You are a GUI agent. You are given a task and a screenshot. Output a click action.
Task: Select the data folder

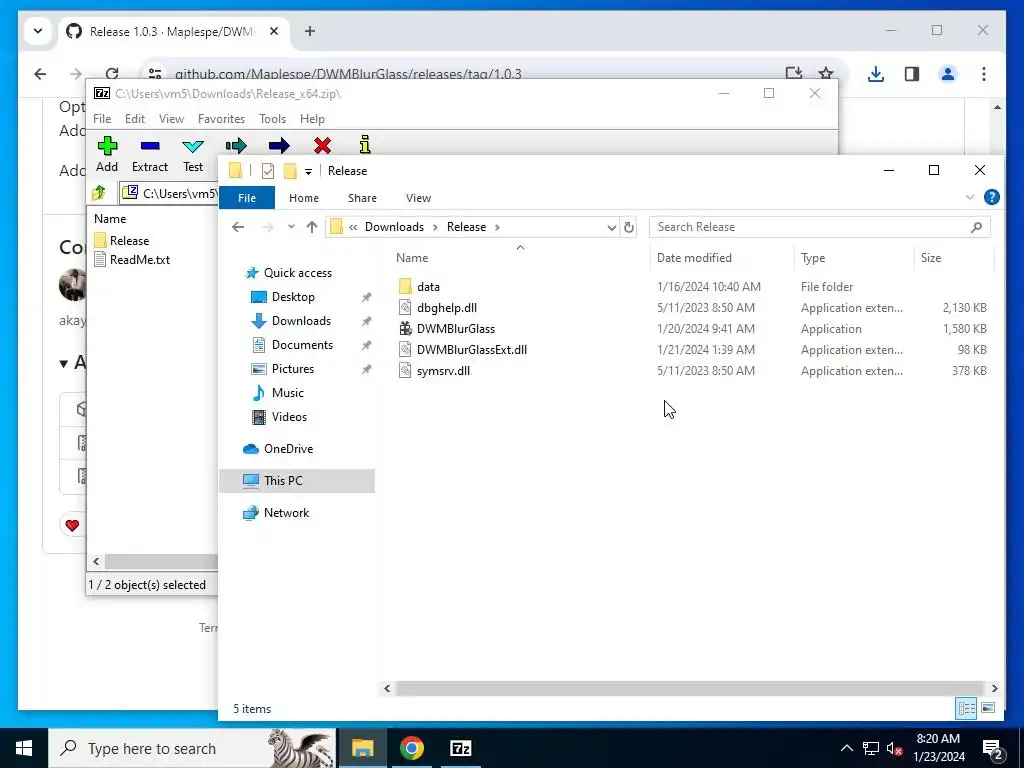[x=428, y=287]
